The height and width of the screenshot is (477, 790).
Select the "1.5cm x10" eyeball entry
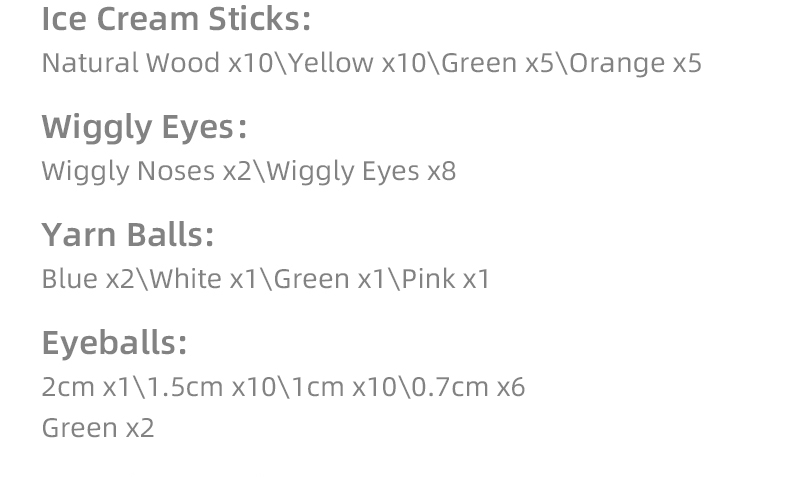click(x=210, y=387)
